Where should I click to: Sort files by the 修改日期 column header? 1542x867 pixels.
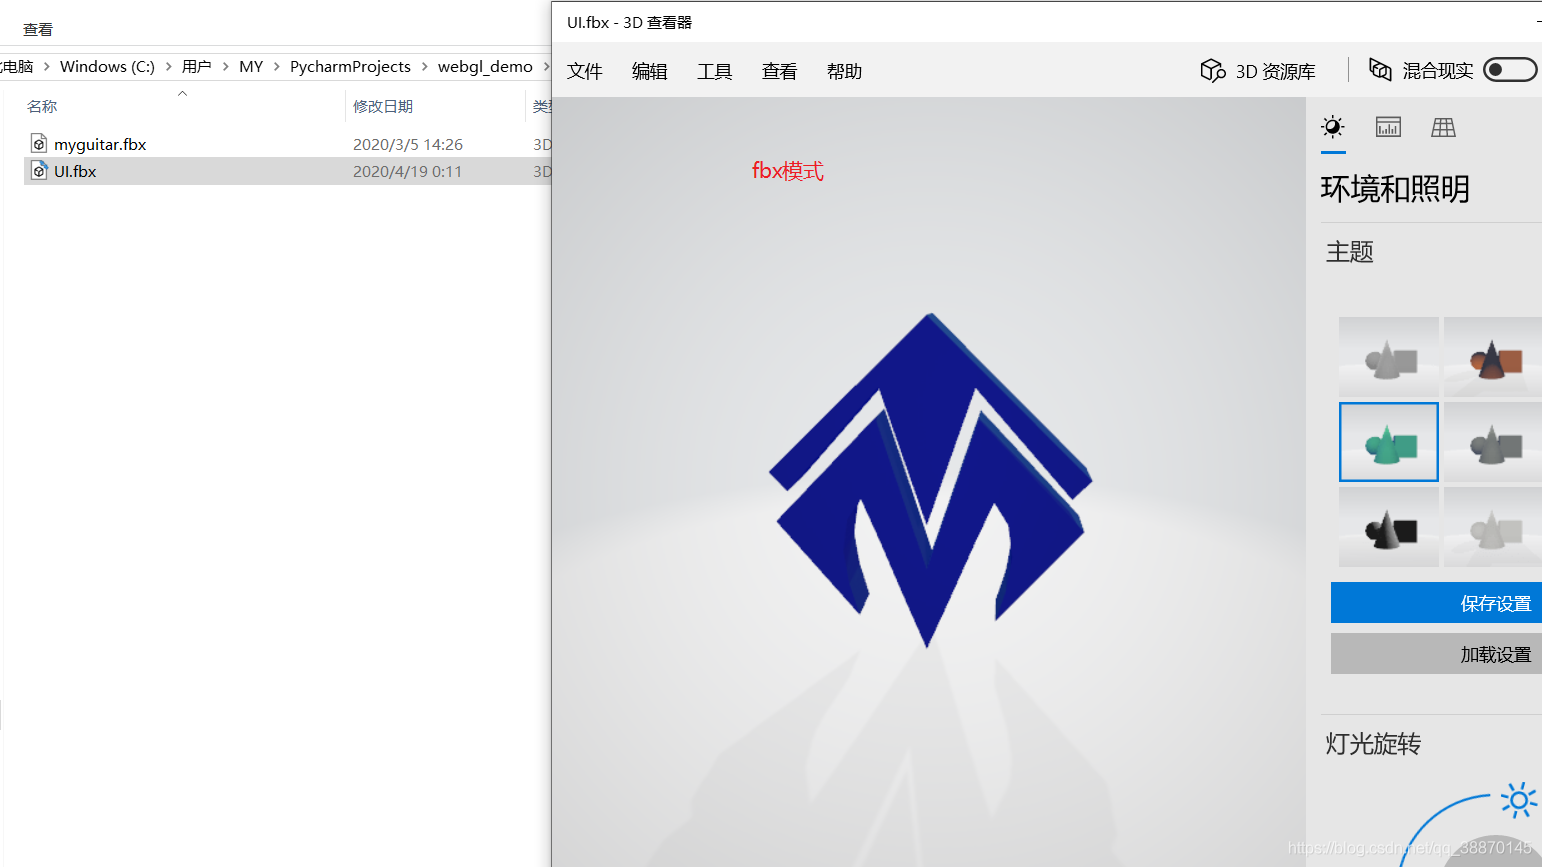pos(383,107)
